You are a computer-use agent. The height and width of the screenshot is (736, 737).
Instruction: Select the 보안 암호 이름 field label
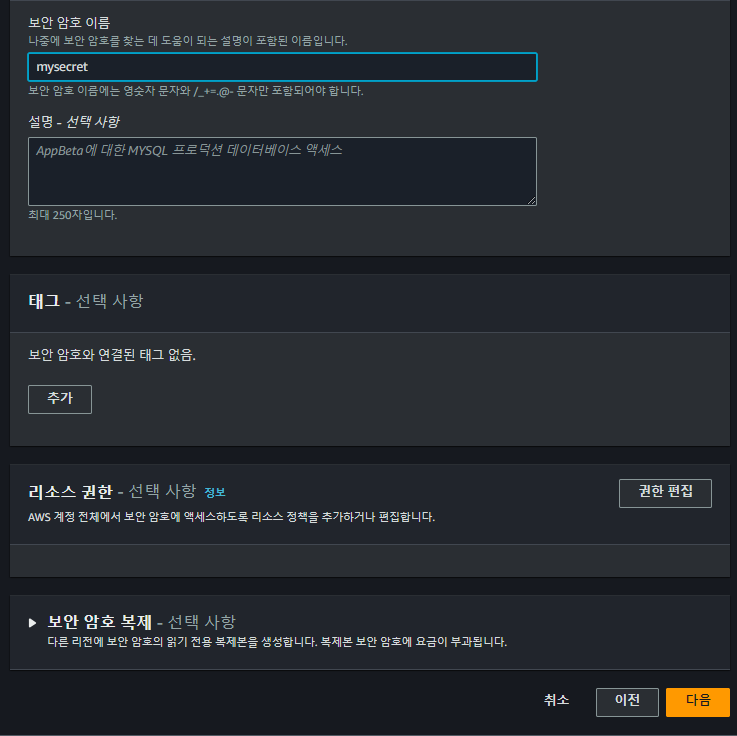click(69, 22)
